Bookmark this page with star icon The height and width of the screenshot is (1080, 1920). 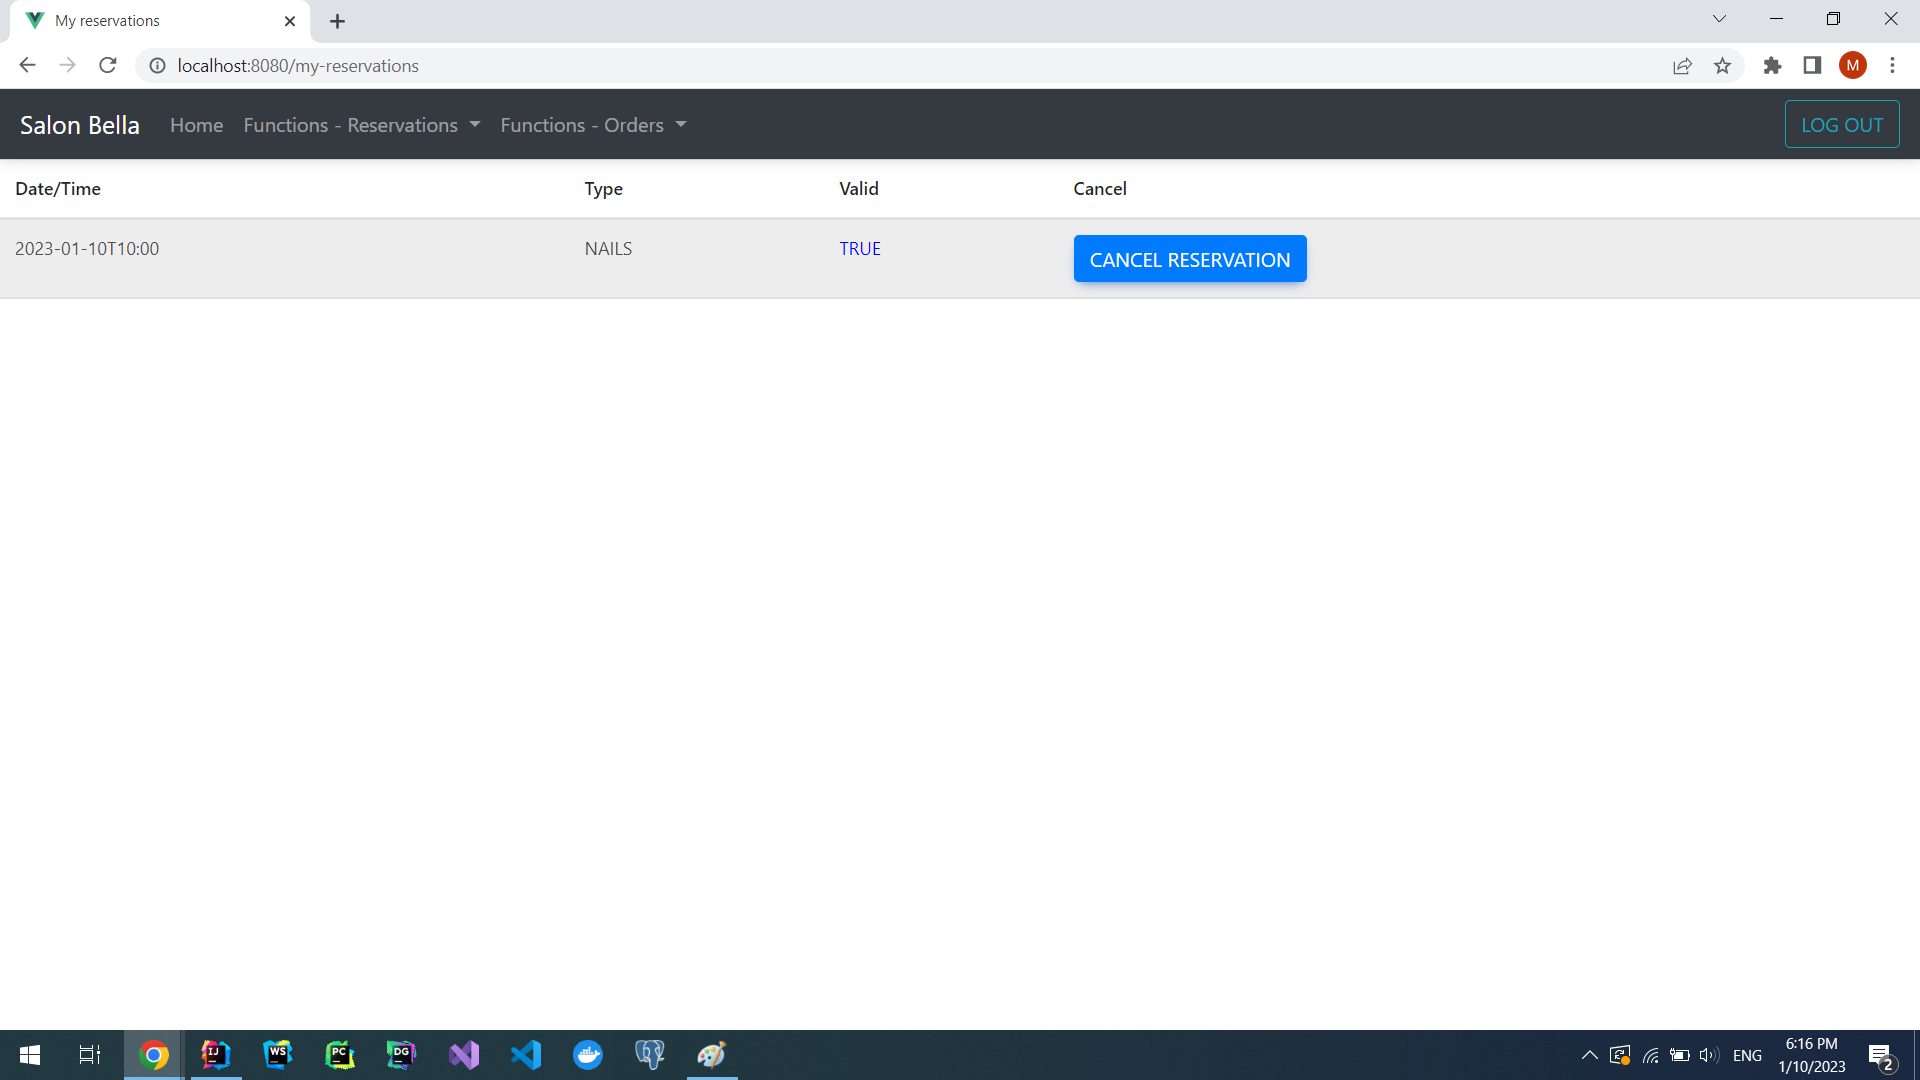coord(1722,66)
